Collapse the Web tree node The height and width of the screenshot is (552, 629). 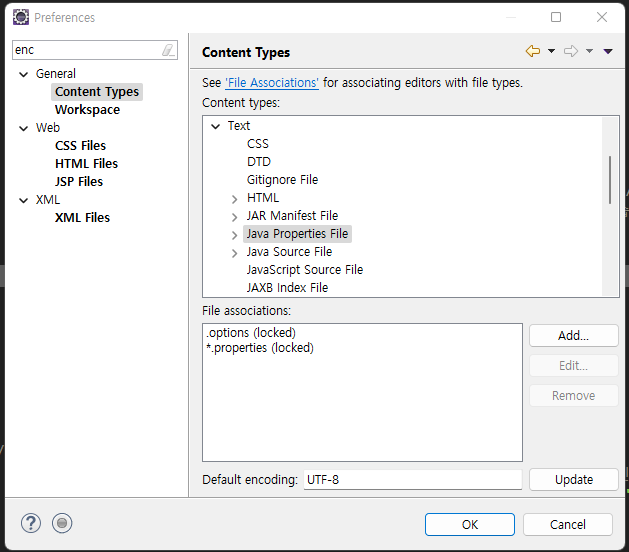coord(24,128)
